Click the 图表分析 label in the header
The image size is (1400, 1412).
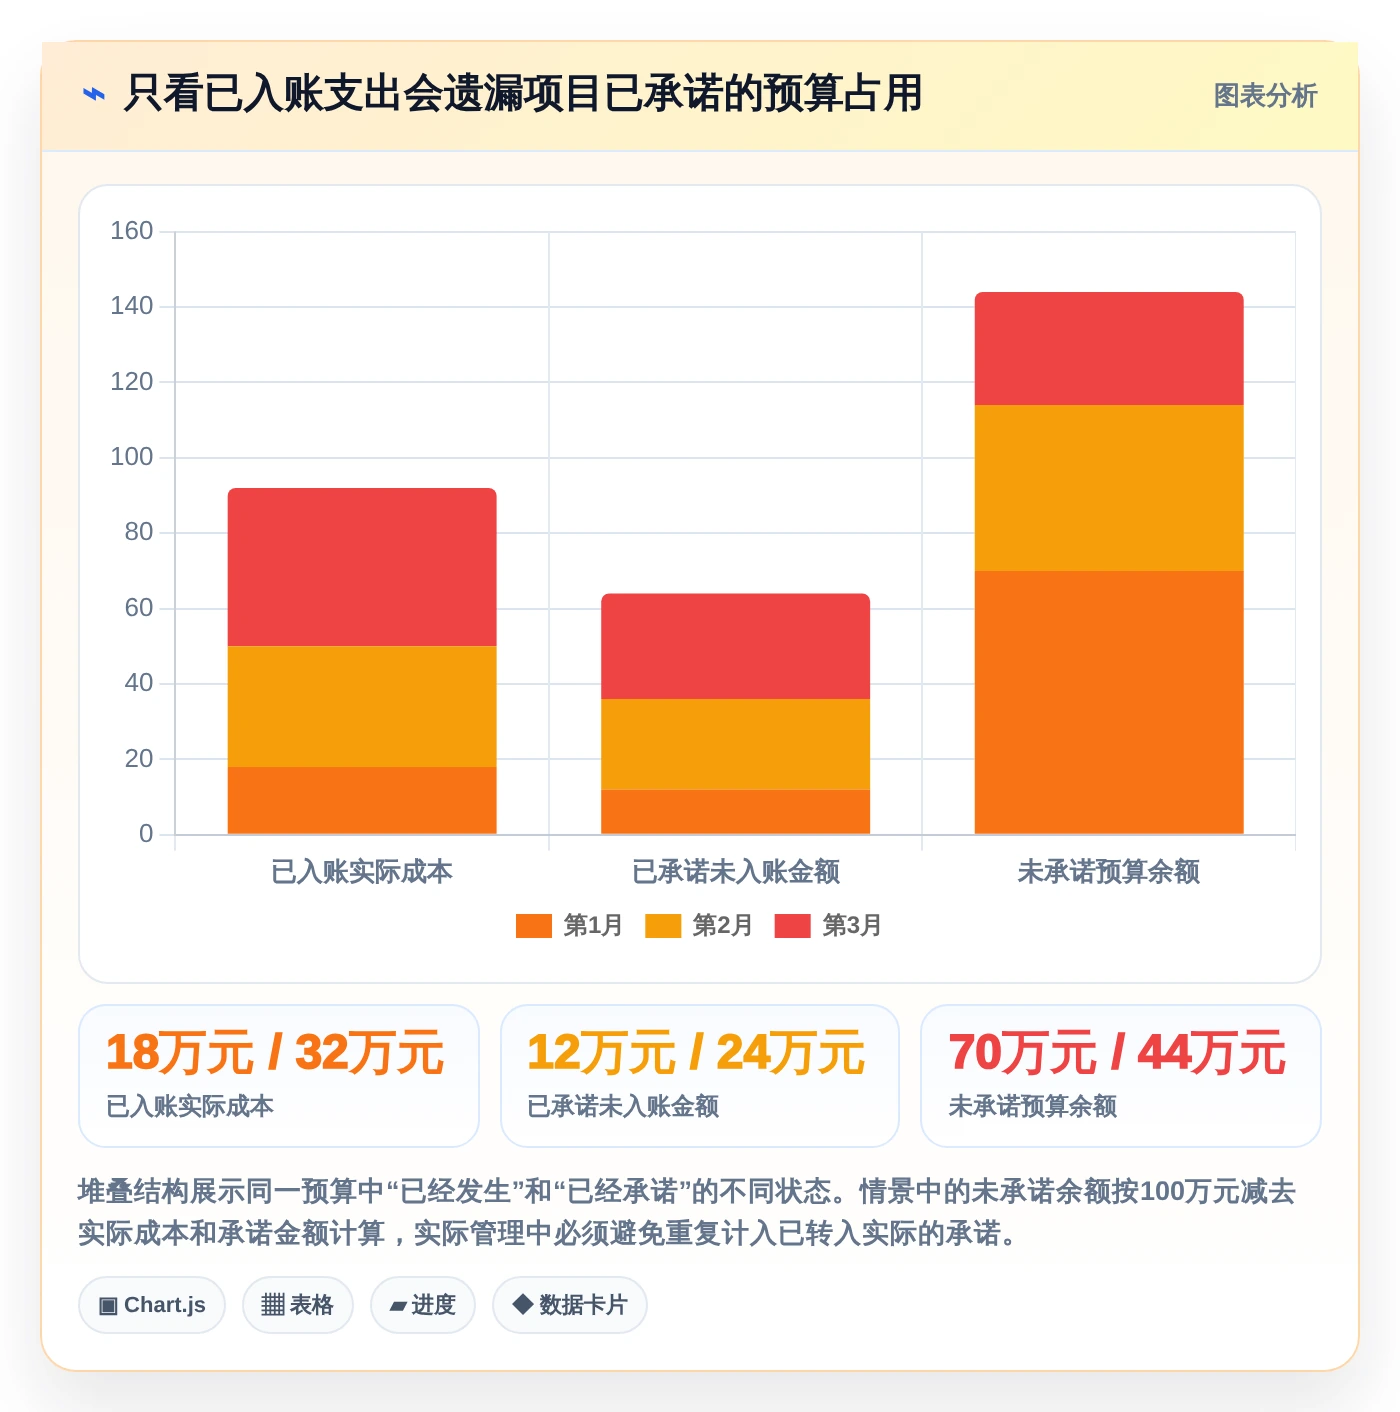click(x=1265, y=96)
